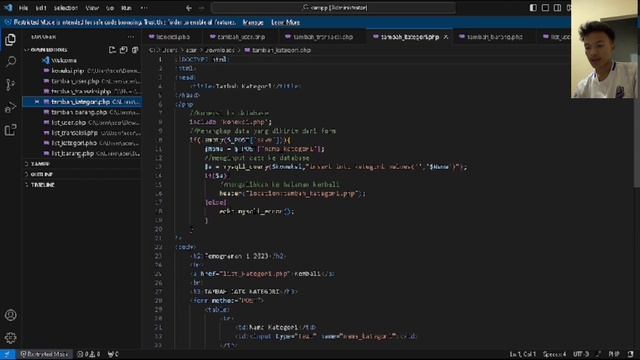
Task: Go forward with the navigation arrow
Action: 201,8
